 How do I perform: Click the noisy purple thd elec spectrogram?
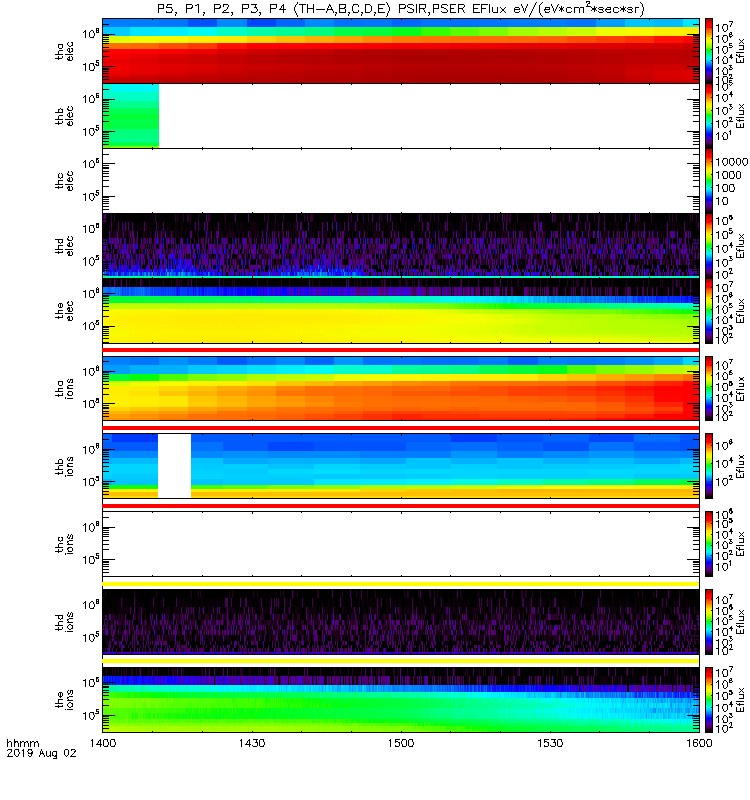click(401, 245)
